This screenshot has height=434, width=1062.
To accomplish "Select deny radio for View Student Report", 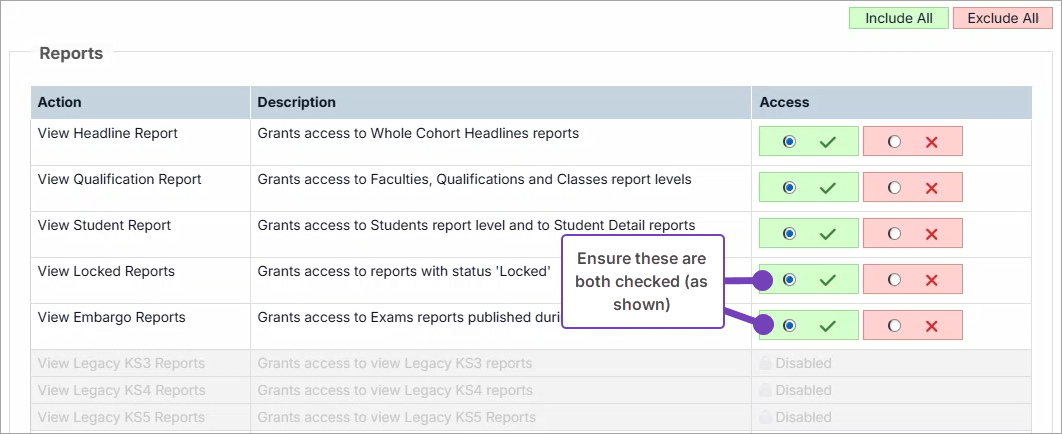I will (x=894, y=234).
